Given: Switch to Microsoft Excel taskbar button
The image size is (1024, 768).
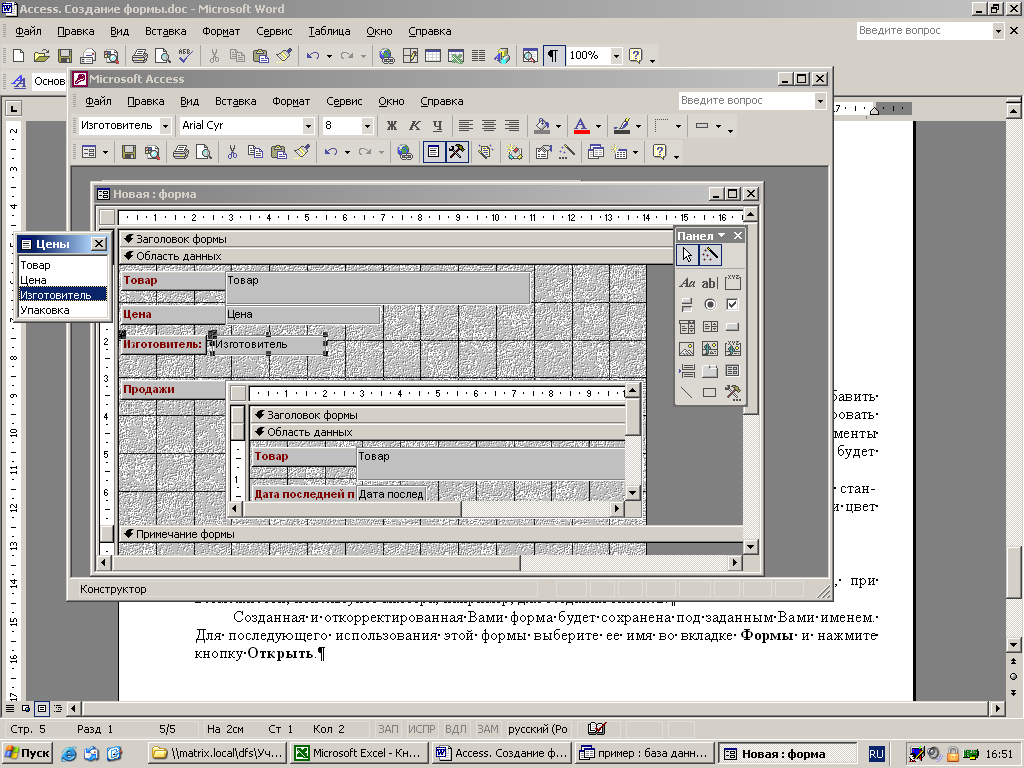Looking at the screenshot, I should coord(360,753).
